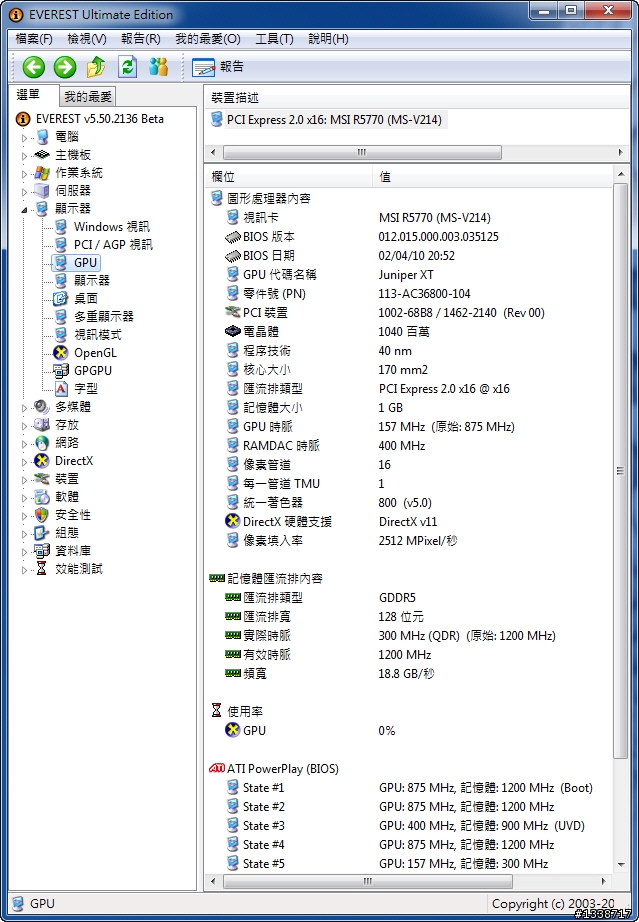Select the DirectX 硬體支援 row

coord(408,522)
